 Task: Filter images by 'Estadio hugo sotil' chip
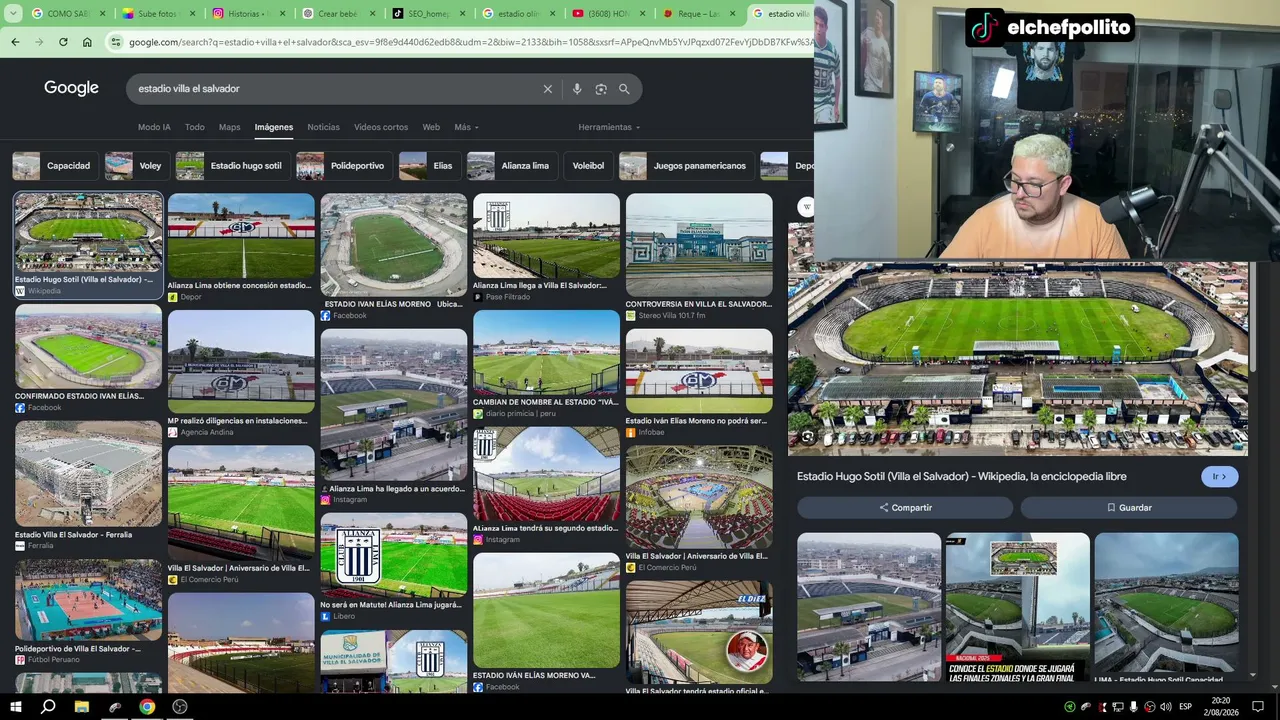[232, 166]
